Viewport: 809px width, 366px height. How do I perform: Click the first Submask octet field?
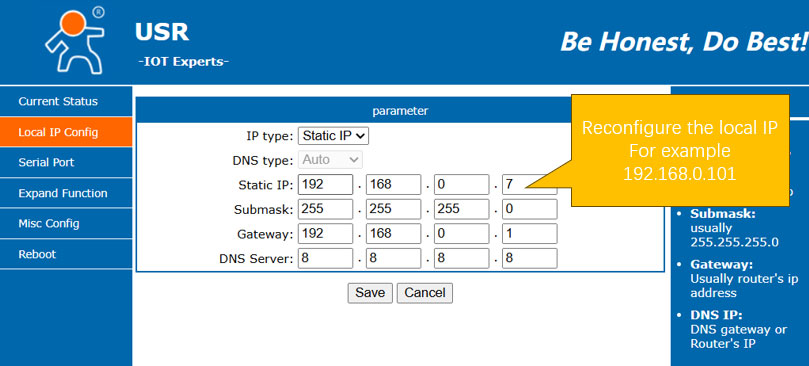[x=326, y=209]
